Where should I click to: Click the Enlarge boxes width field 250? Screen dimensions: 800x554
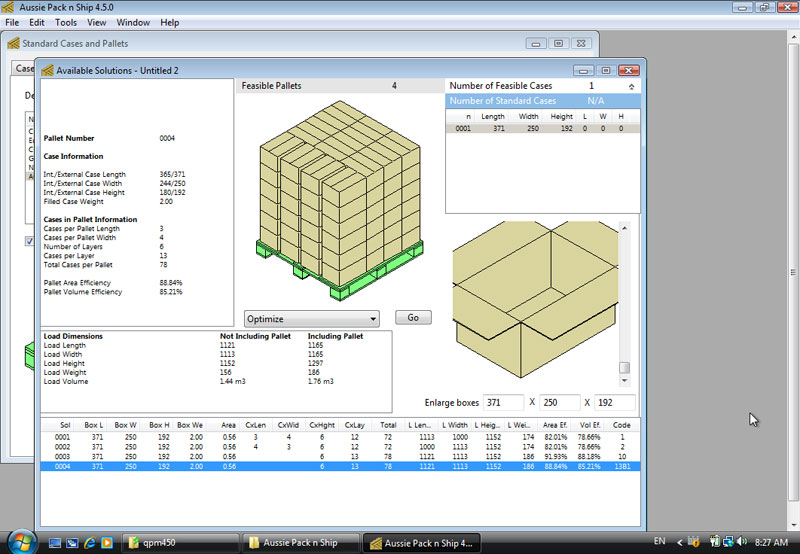559,402
